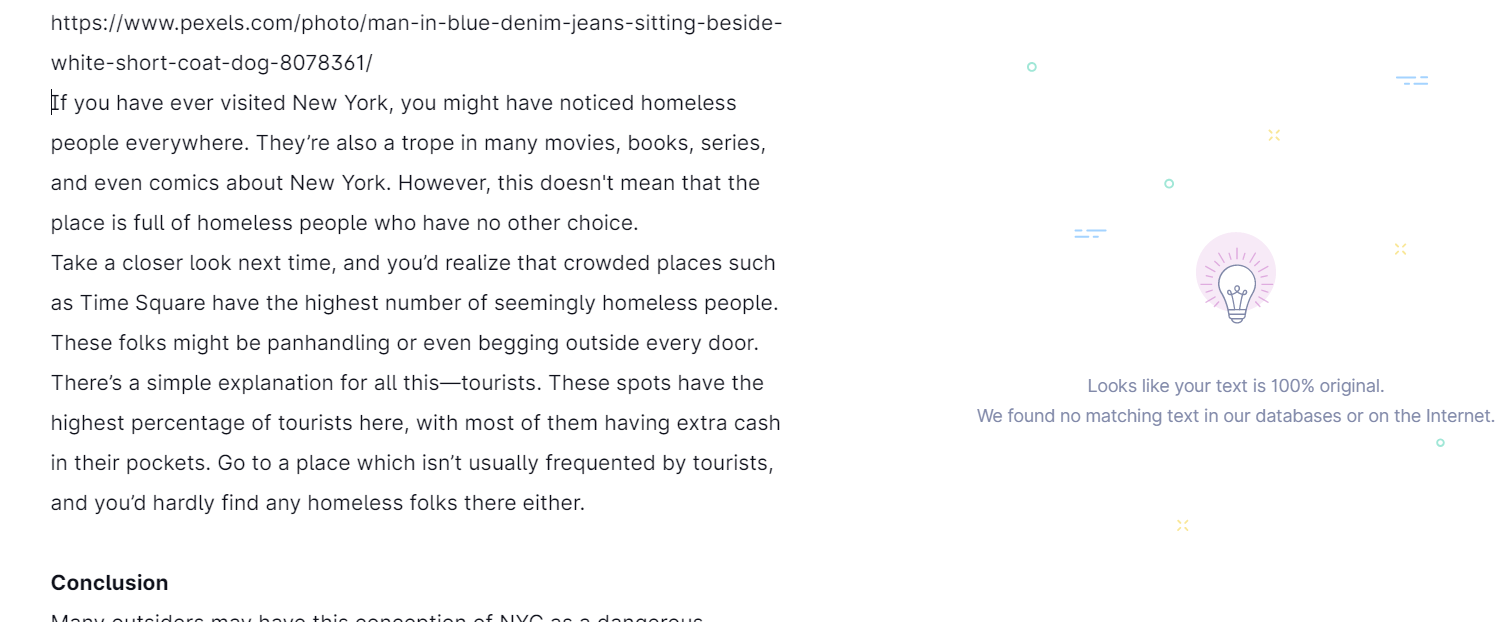Image resolution: width=1507 pixels, height=622 pixels.
Task: Click the yellow sparkle decoration below the message
Action: pos(1183,525)
